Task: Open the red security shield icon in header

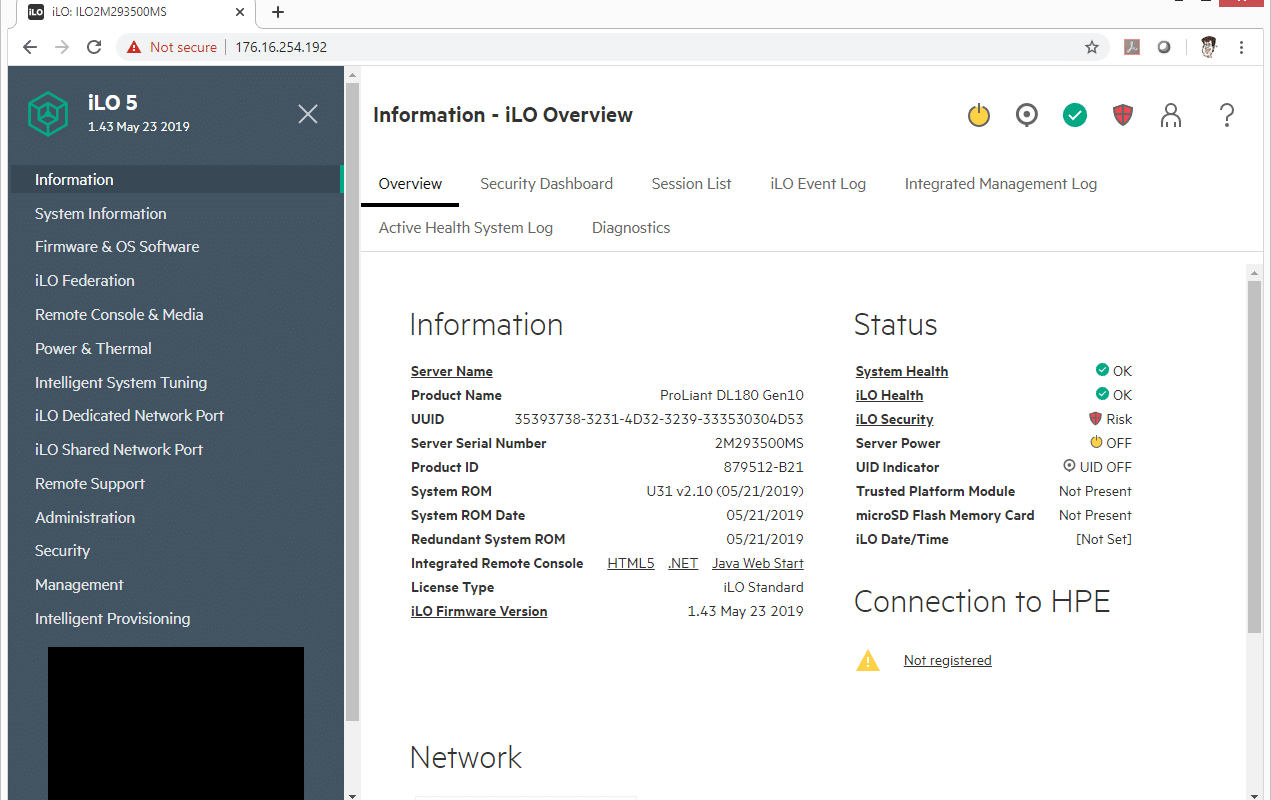Action: [x=1123, y=115]
